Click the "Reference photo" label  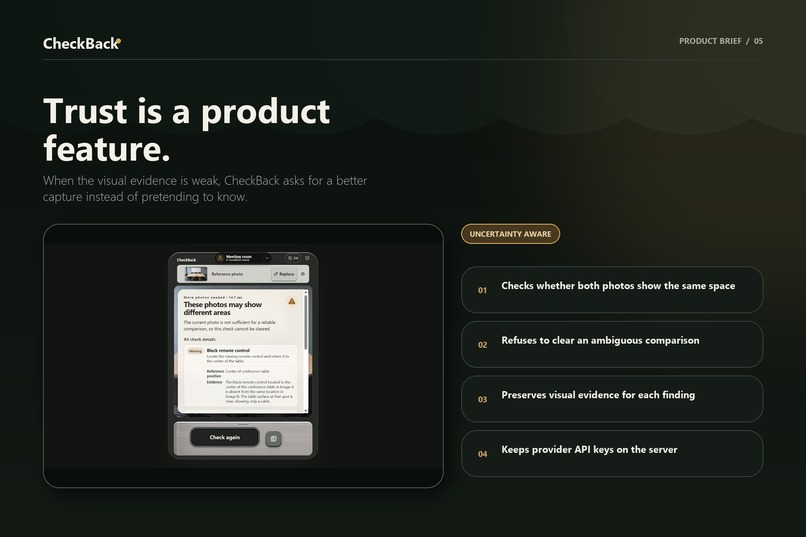[x=227, y=274]
